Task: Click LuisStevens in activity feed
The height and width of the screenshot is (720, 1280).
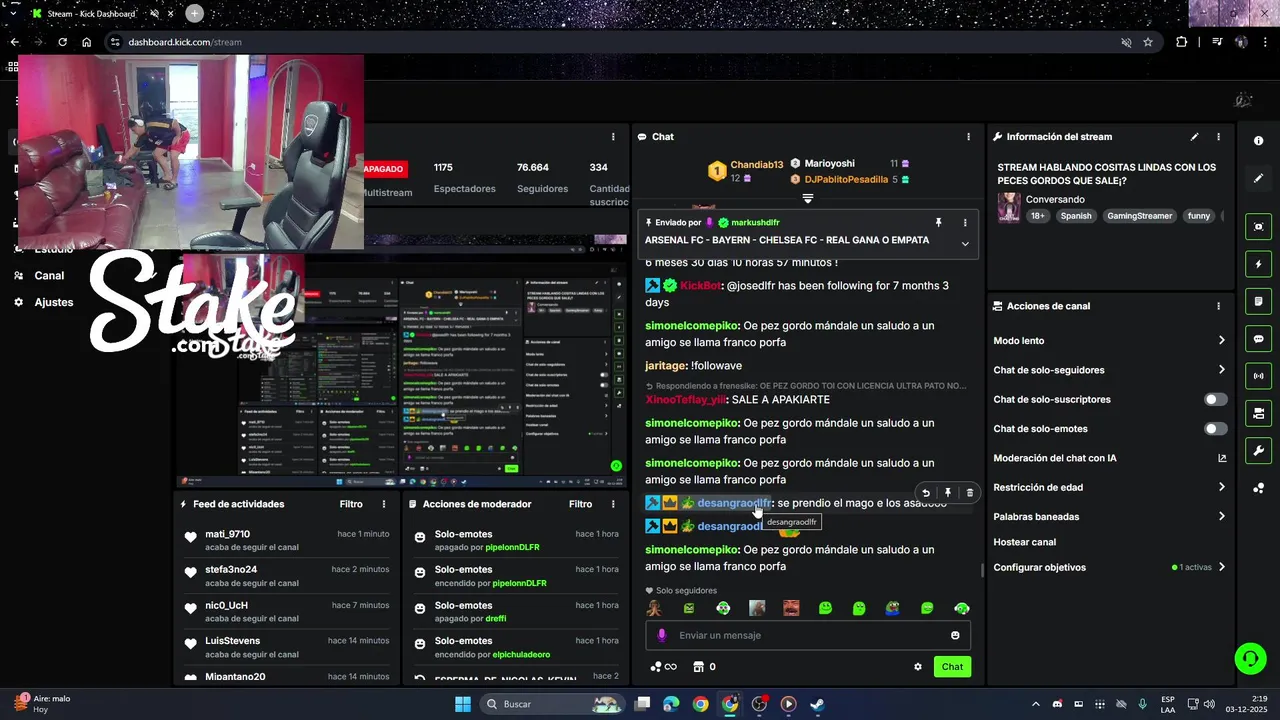Action: coord(232,641)
